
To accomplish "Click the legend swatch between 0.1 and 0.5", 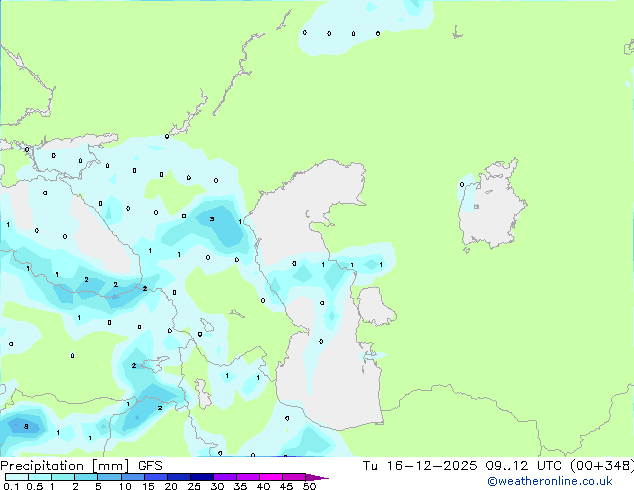I will (17, 477).
